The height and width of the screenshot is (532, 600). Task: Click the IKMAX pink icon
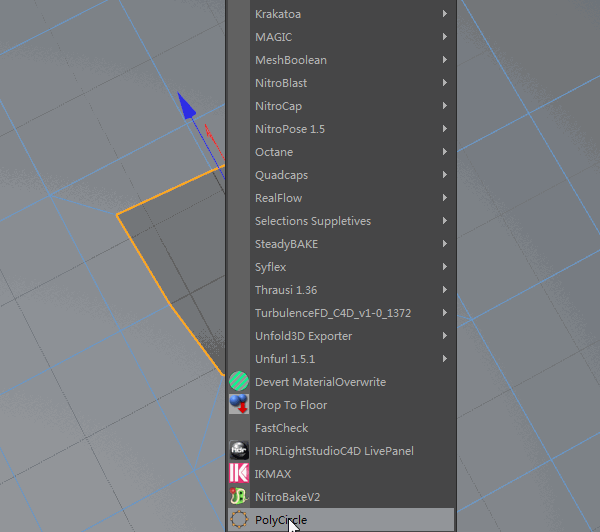click(x=239, y=474)
